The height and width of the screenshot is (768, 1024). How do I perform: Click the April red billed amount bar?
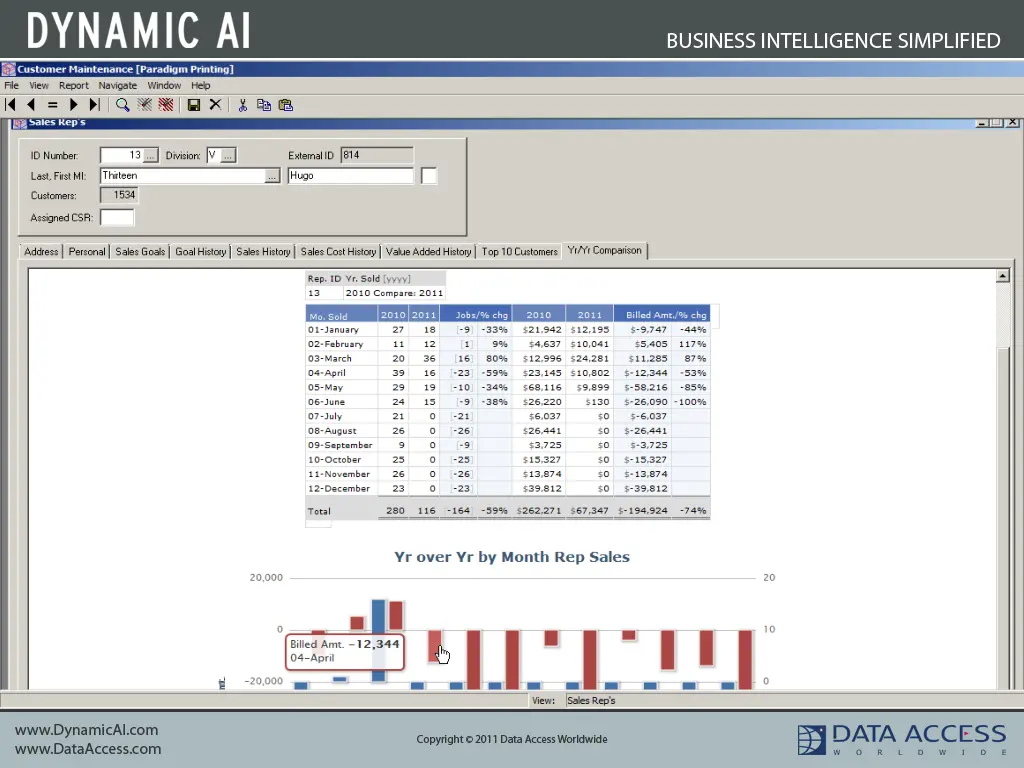[435, 646]
